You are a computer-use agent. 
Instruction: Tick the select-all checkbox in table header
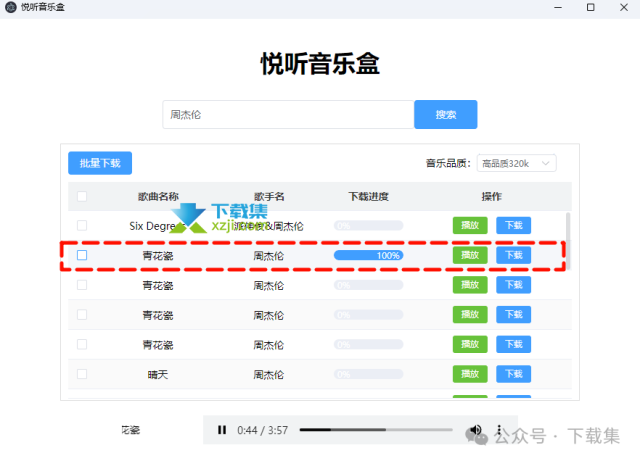coord(82,196)
